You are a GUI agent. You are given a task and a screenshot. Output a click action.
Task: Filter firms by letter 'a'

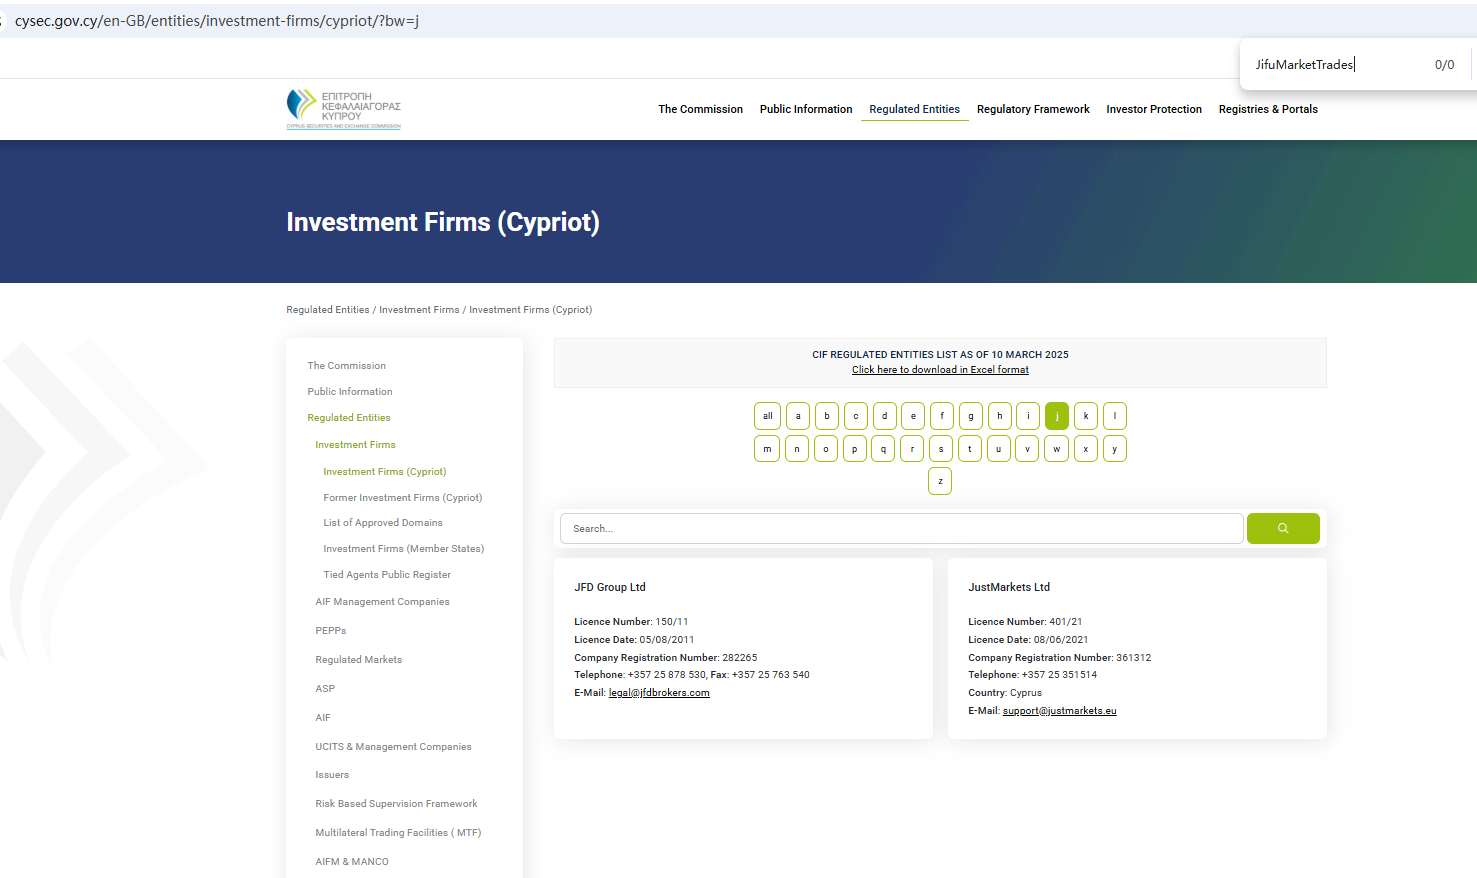pos(797,416)
